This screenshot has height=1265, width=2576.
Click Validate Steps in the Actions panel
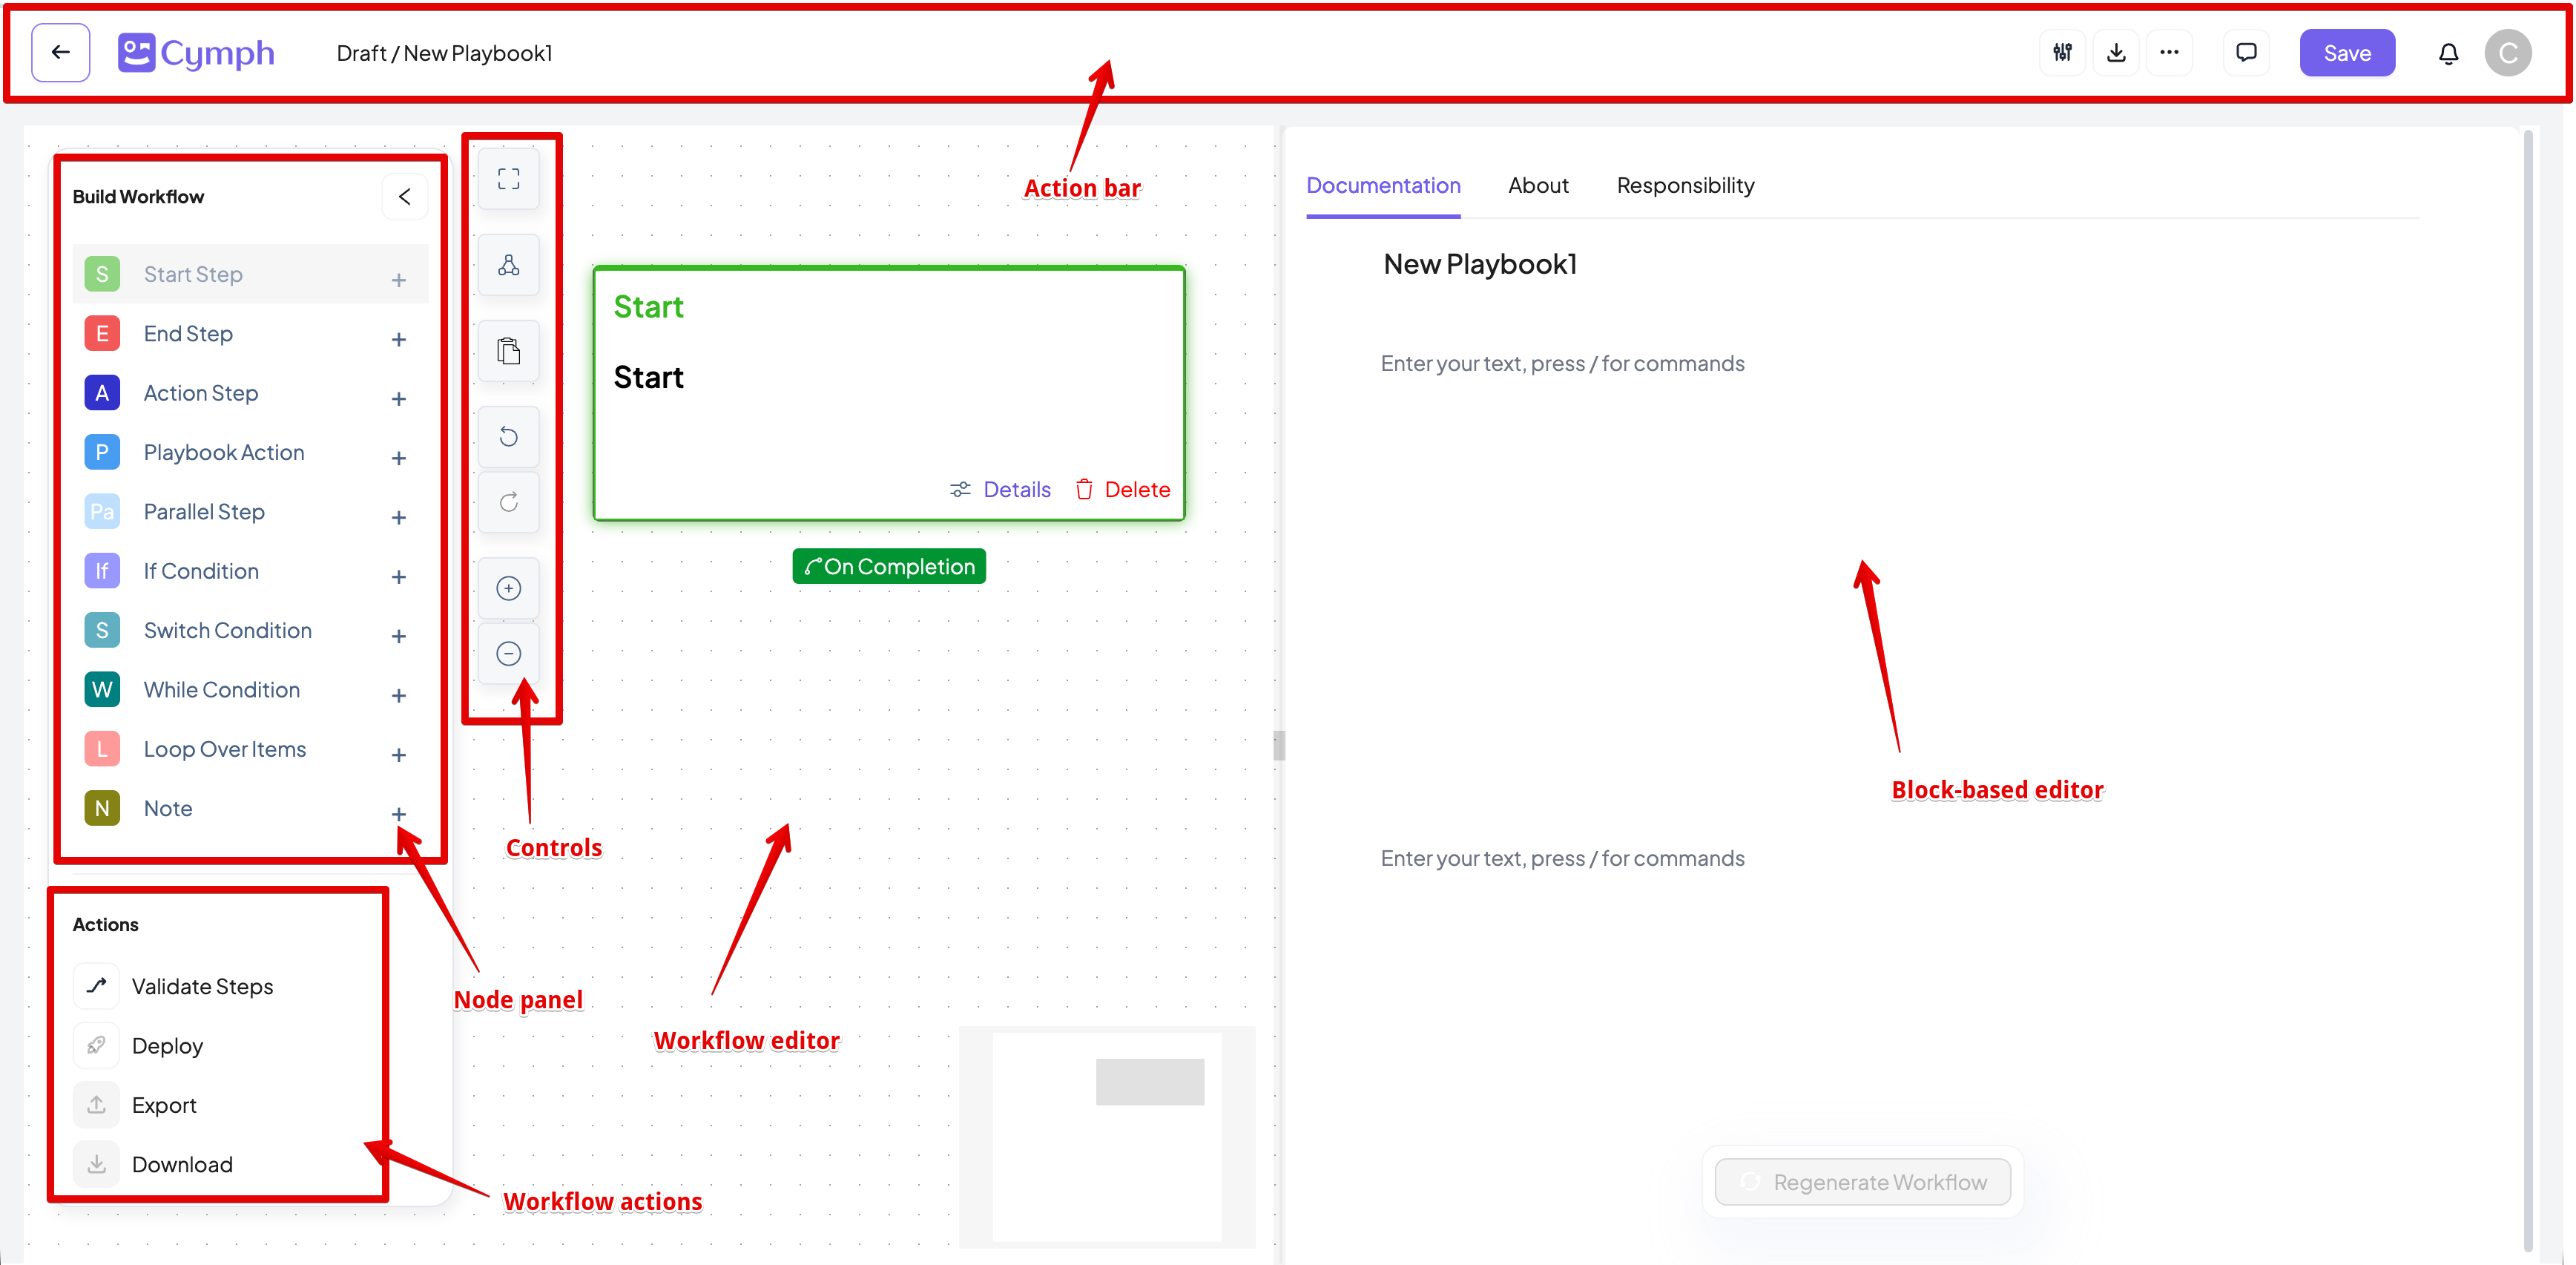pyautogui.click(x=202, y=985)
